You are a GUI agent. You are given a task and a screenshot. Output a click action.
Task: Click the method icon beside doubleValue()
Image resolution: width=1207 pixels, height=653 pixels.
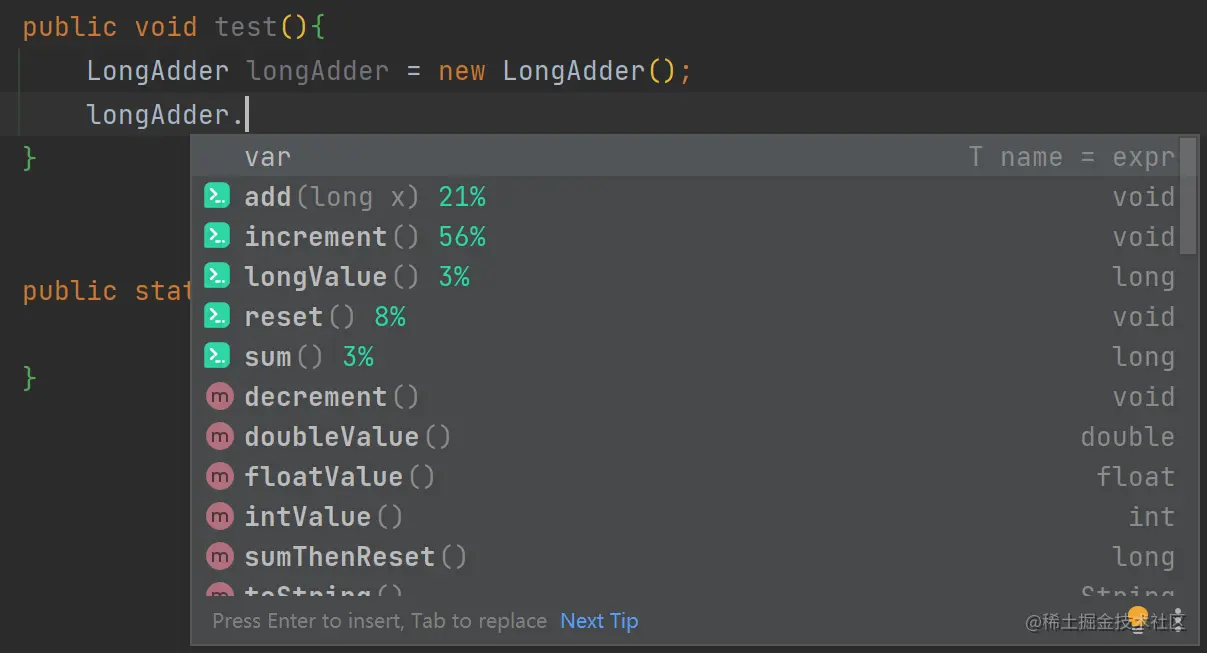click(x=218, y=436)
